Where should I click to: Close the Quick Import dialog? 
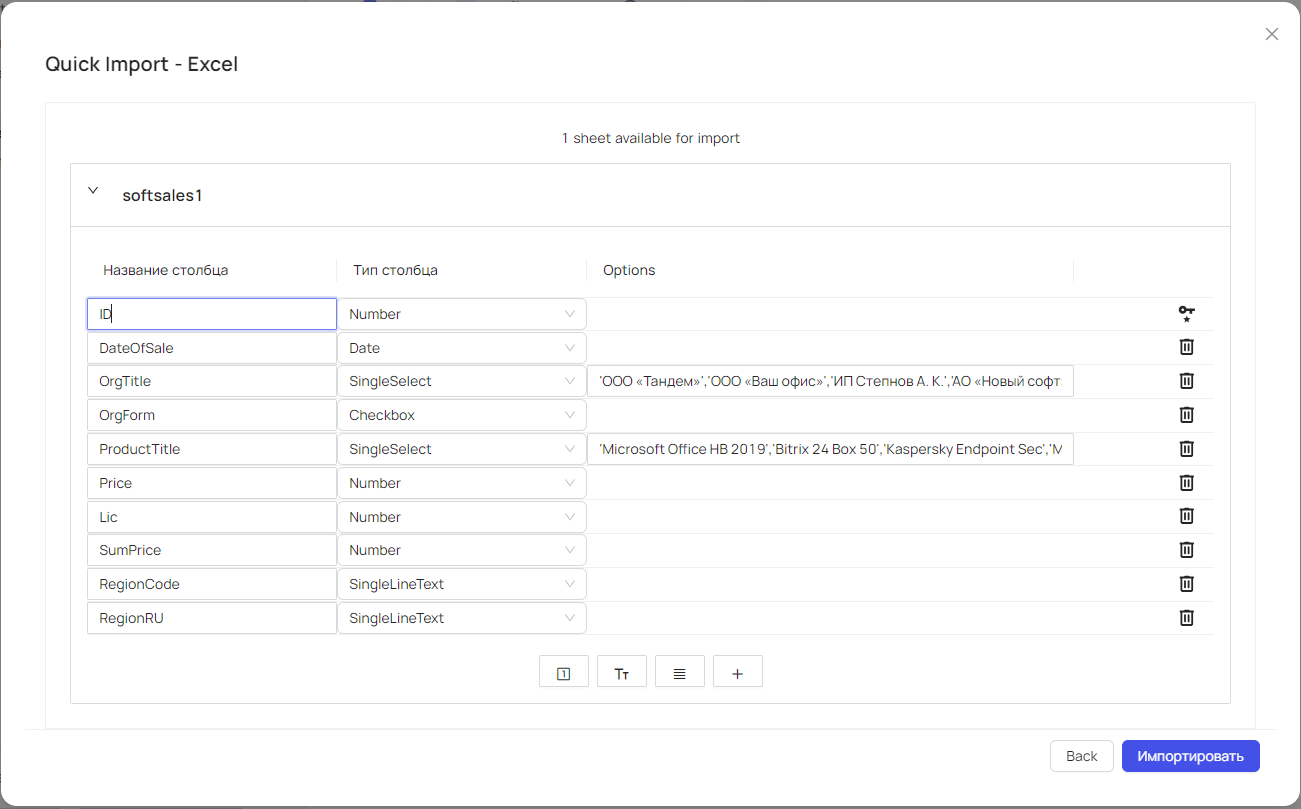click(1271, 34)
